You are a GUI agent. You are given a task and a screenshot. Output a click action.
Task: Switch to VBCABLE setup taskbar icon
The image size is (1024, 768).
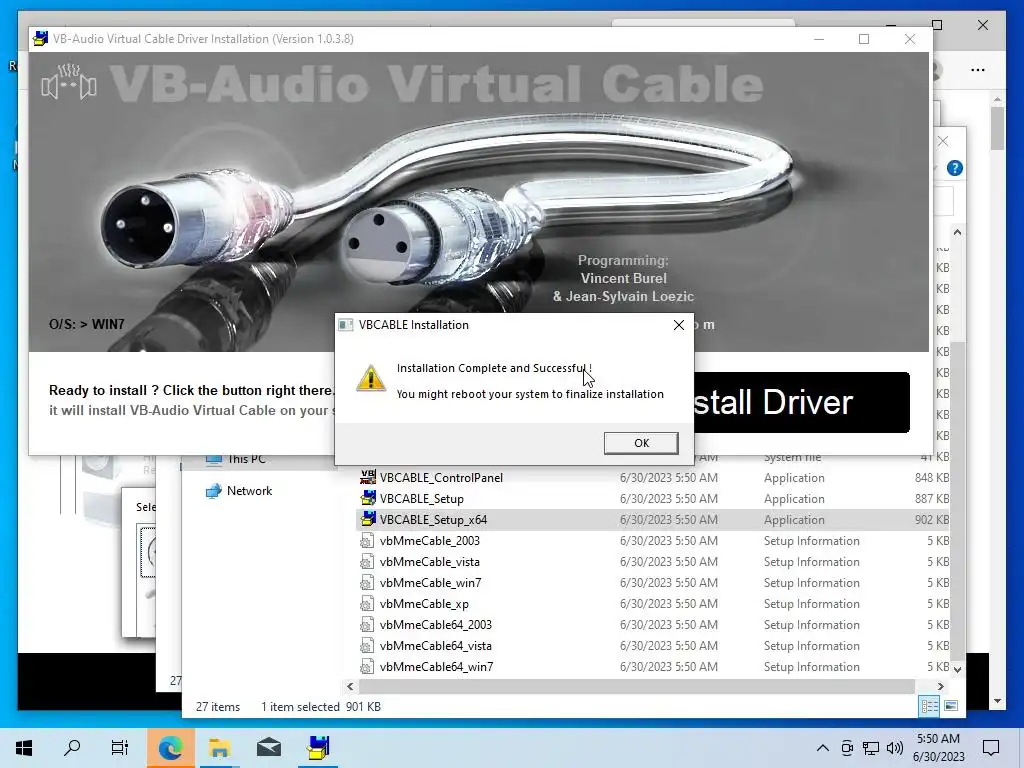point(318,747)
